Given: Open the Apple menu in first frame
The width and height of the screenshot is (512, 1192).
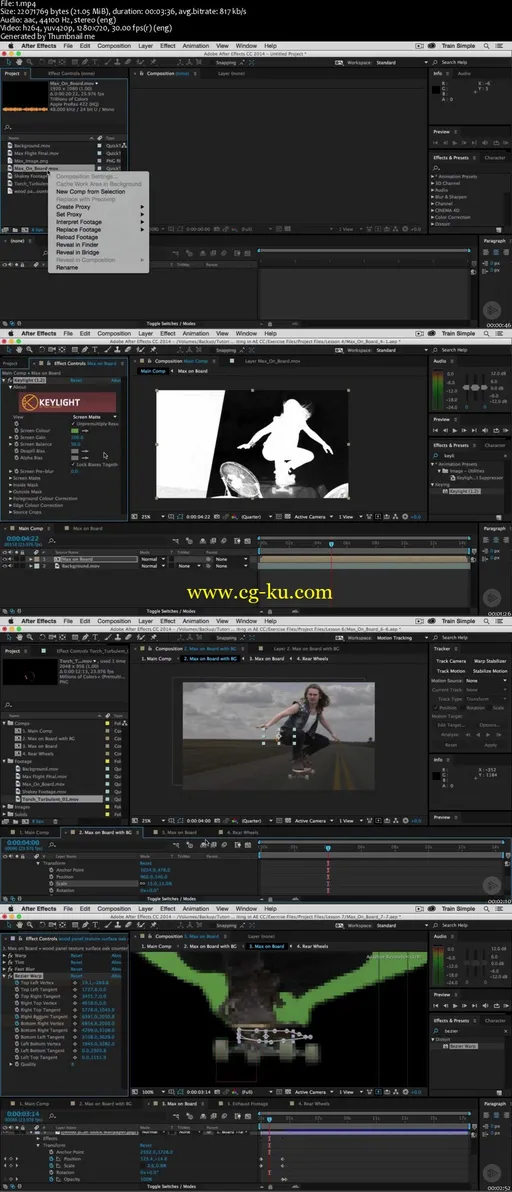Looking at the screenshot, I should [x=10, y=46].
